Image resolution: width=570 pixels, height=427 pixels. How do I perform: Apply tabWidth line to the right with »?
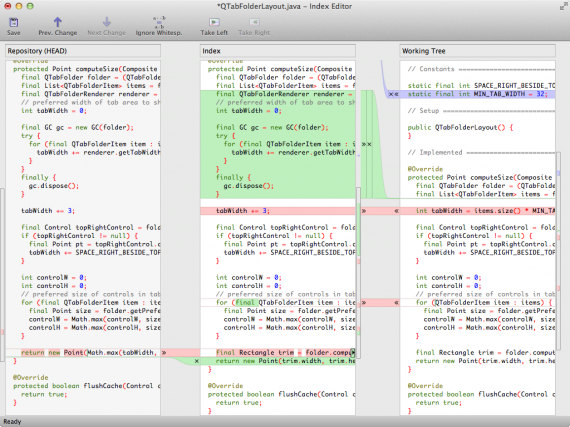364,211
